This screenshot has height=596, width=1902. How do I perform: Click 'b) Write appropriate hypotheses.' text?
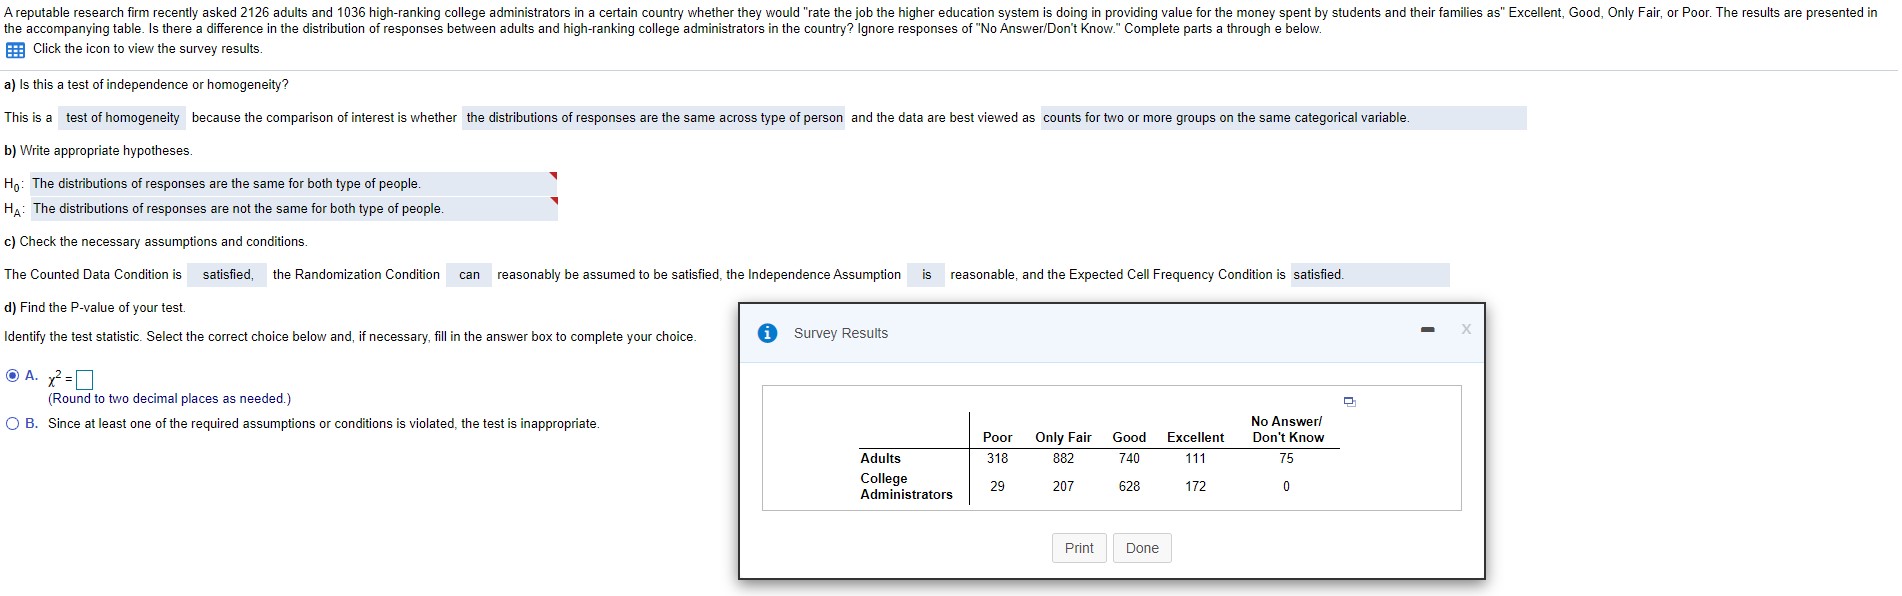coord(98,151)
